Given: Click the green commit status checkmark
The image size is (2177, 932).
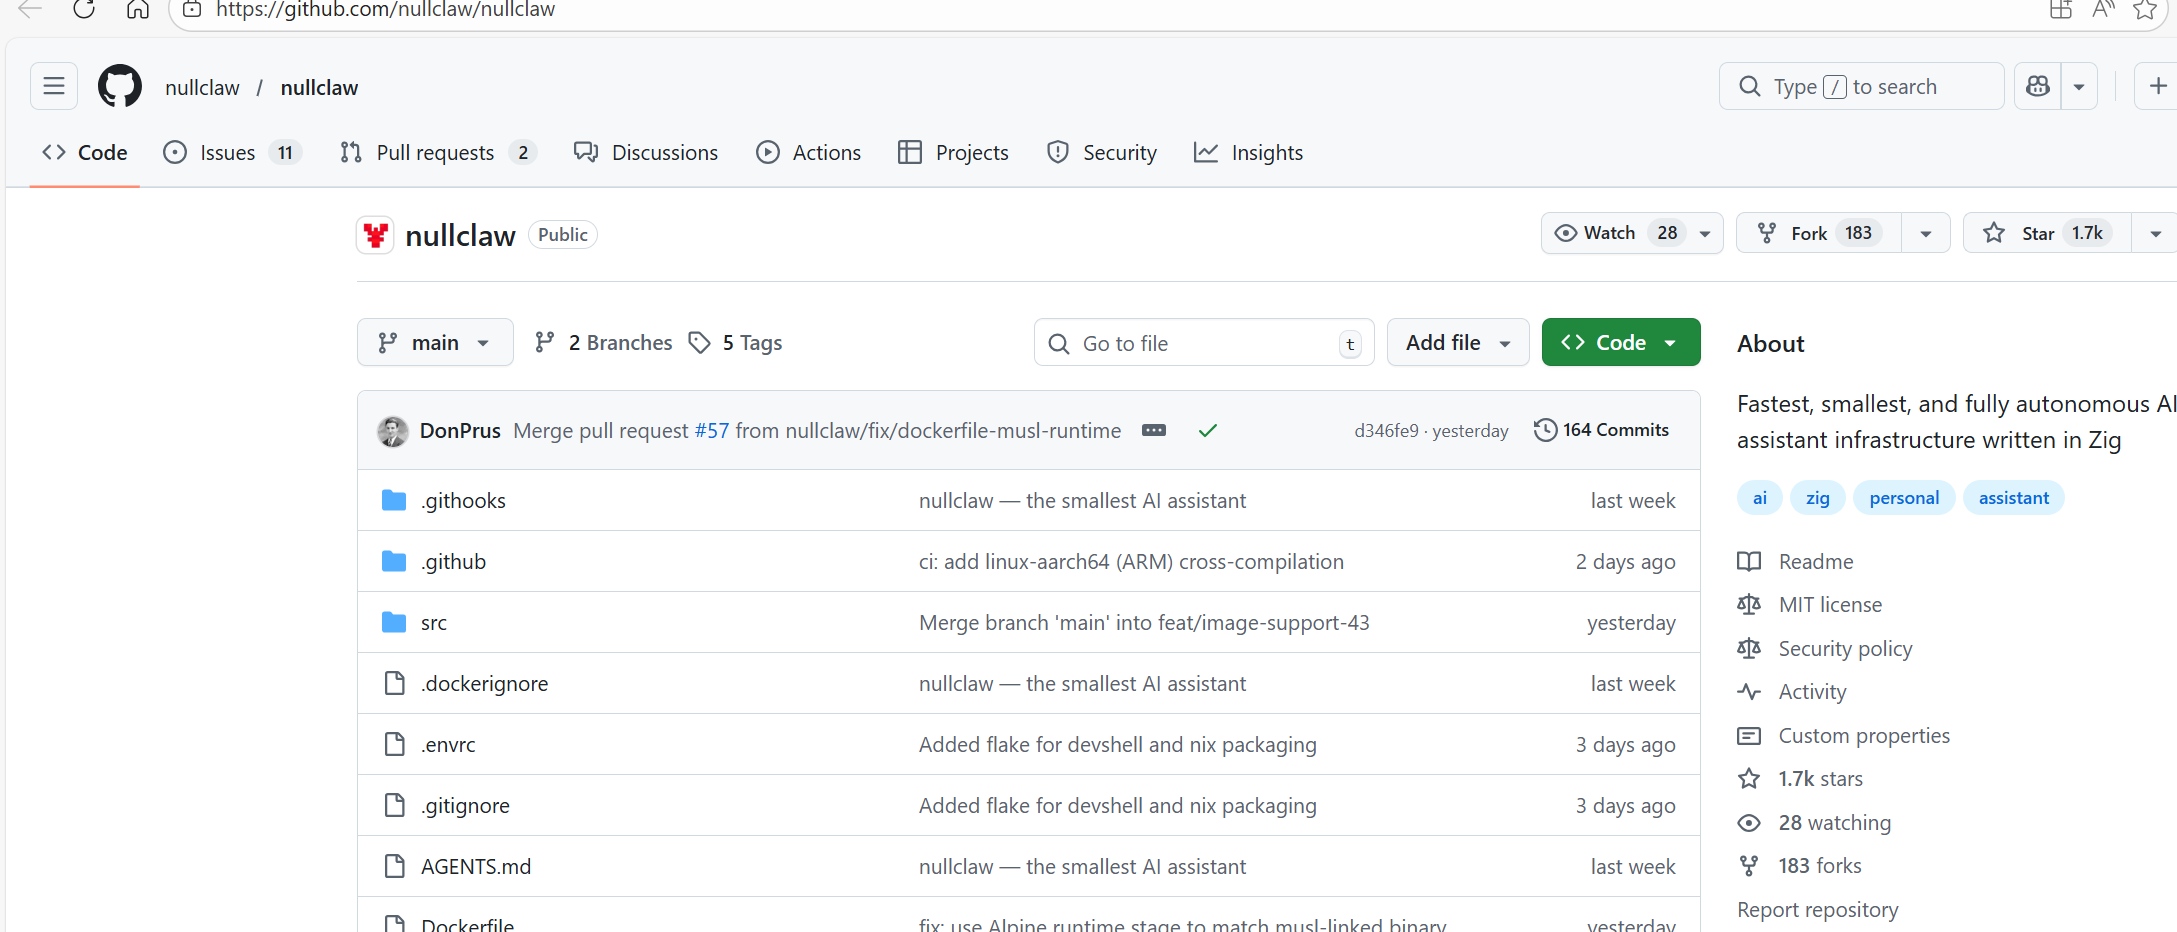Looking at the screenshot, I should (1208, 430).
